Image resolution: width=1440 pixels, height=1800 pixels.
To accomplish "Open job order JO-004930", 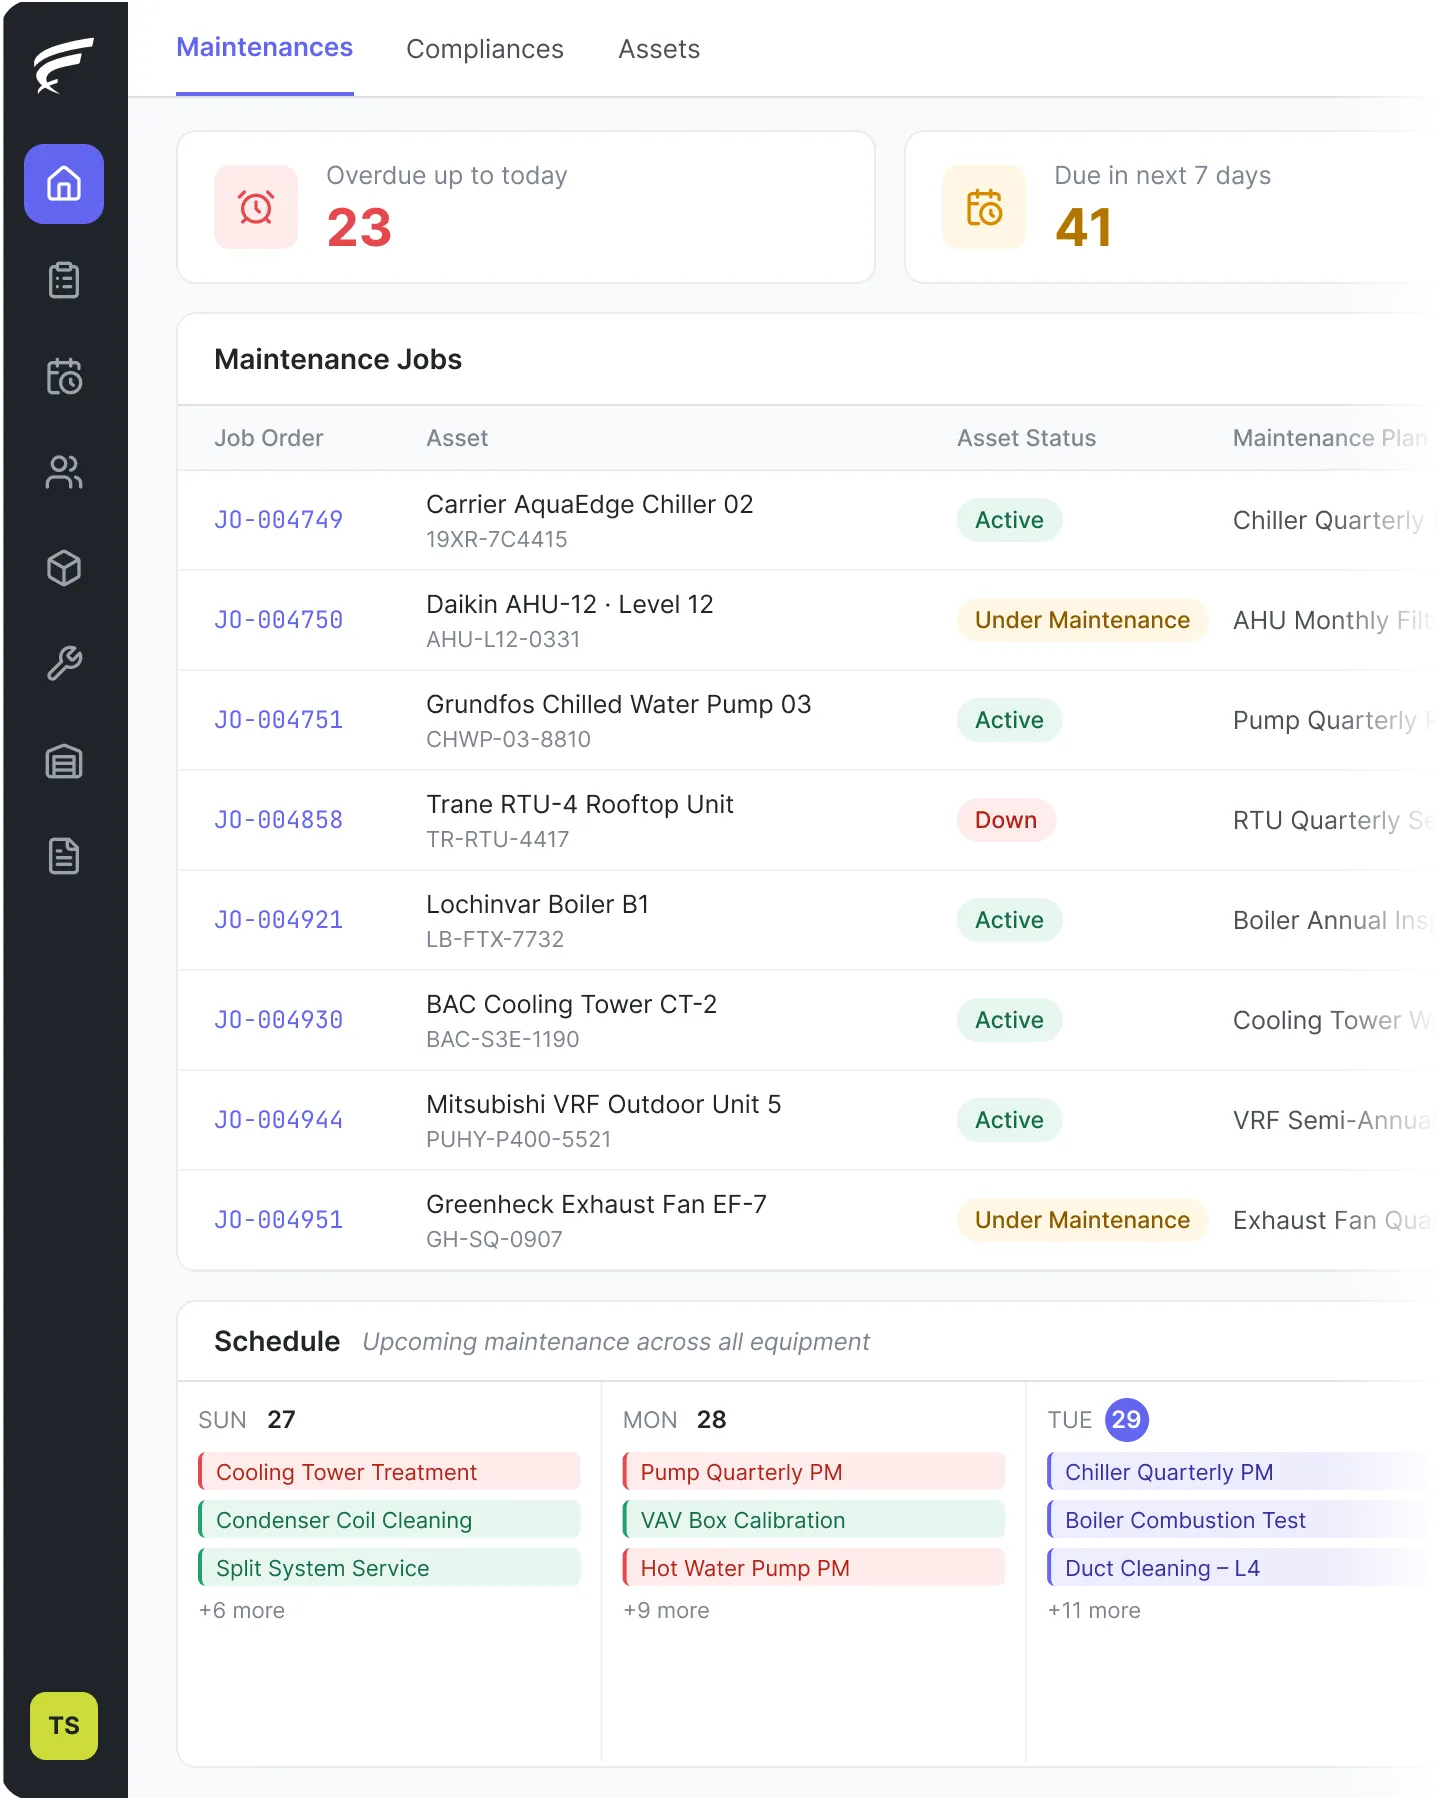I will (279, 1020).
